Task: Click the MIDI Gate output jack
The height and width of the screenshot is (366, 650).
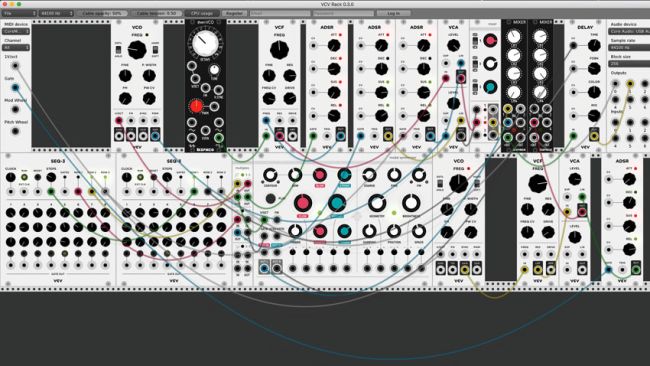Action: (15, 87)
